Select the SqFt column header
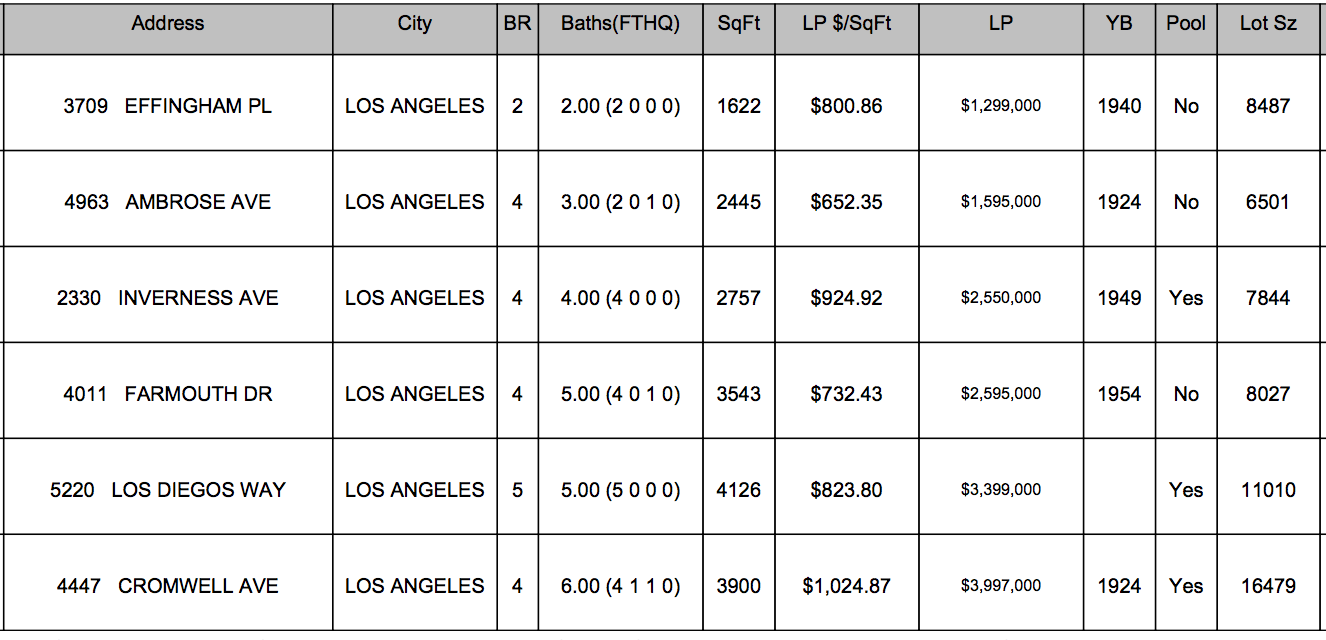This screenshot has height=640, width=1326. [739, 23]
